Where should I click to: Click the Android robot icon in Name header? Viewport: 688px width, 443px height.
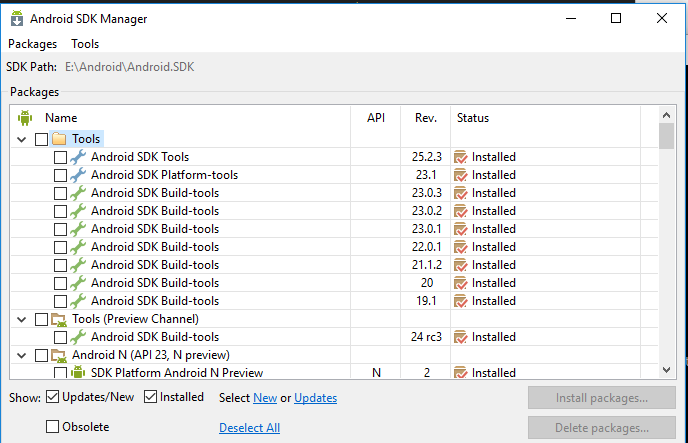click(25, 118)
